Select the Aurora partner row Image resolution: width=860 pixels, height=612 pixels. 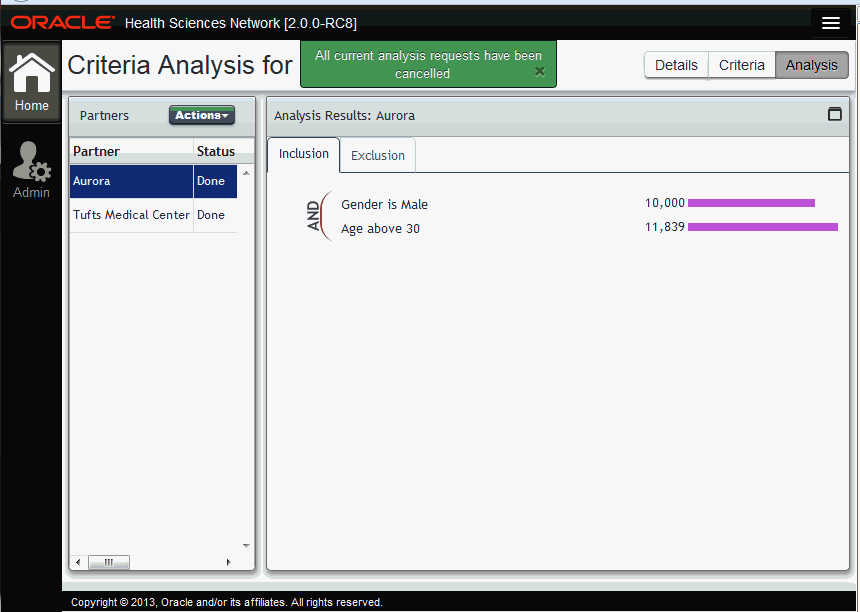click(x=154, y=181)
